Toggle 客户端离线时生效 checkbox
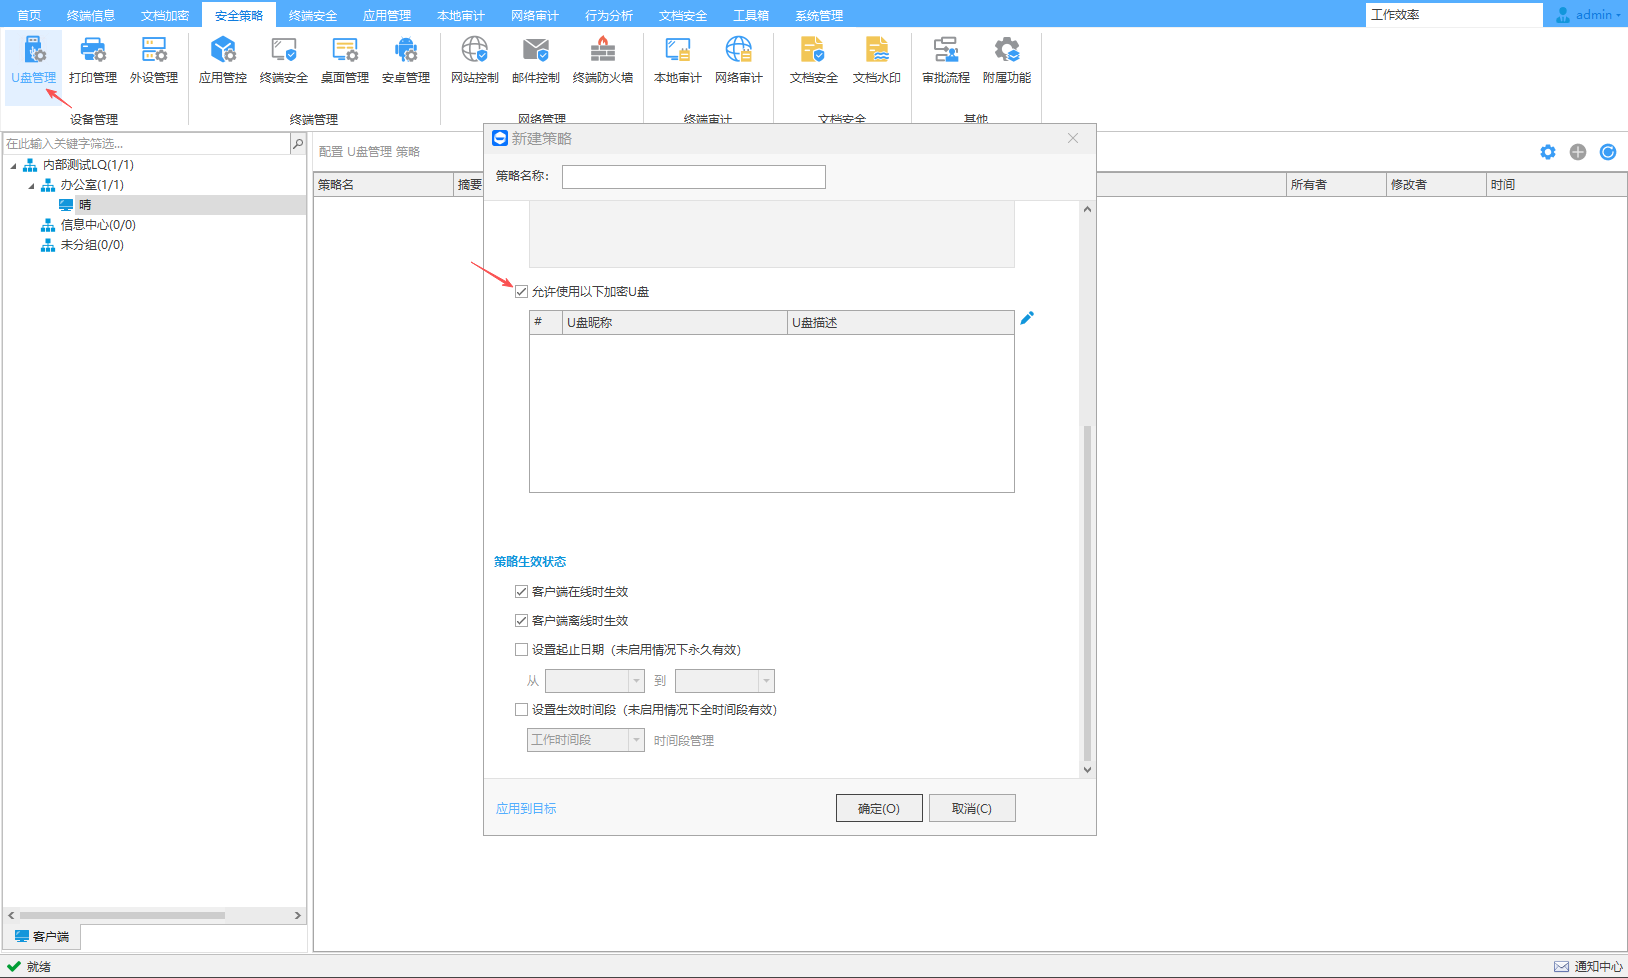Image resolution: width=1628 pixels, height=978 pixels. pyautogui.click(x=521, y=621)
